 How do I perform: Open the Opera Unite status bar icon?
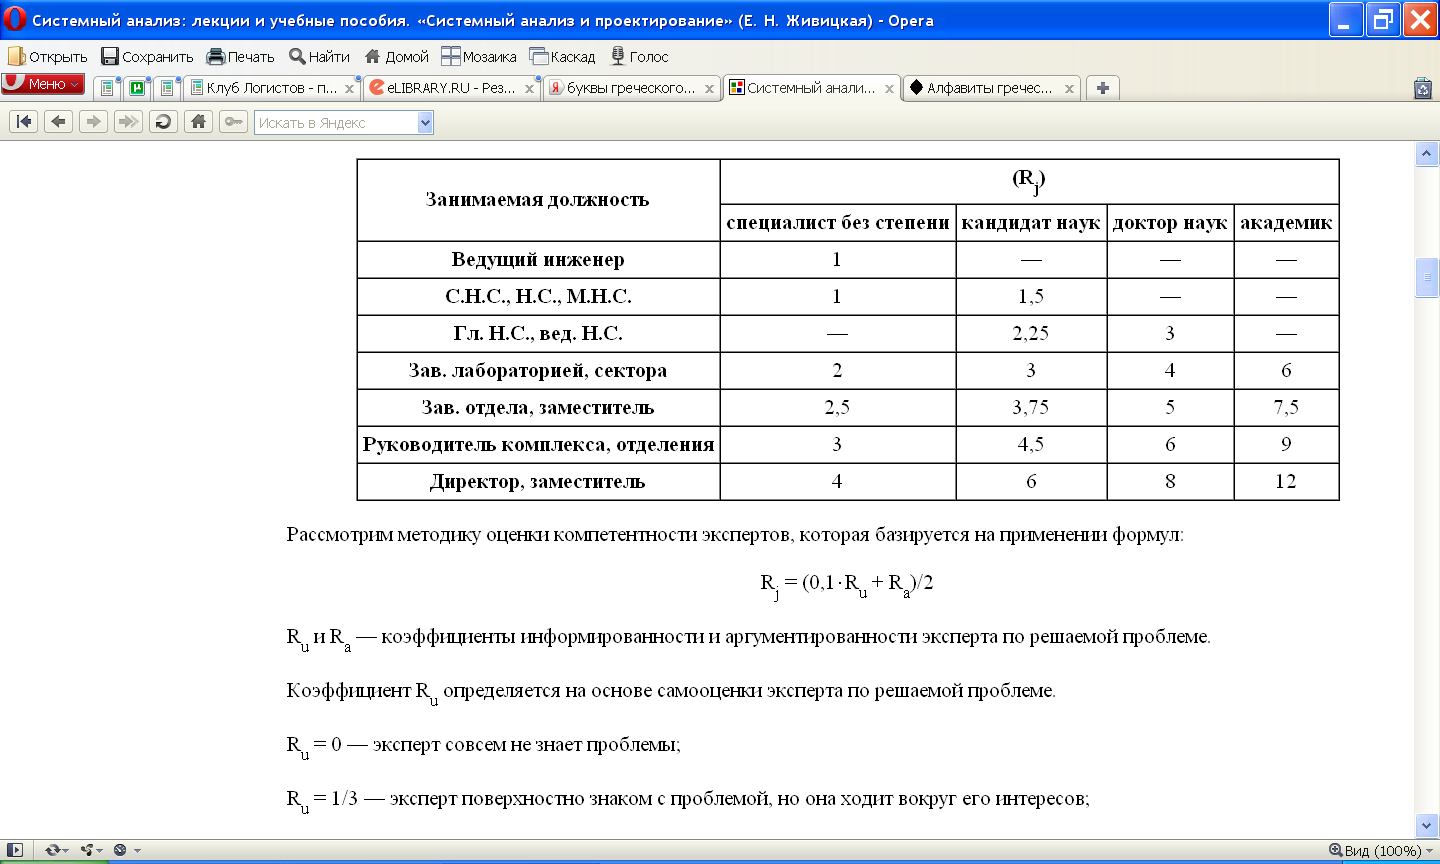pyautogui.click(x=91, y=850)
